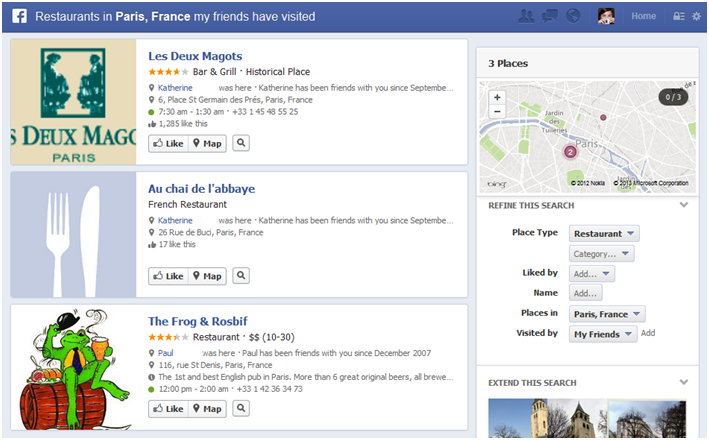Click search bar query text
The height and width of the screenshot is (440, 709).
(x=175, y=17)
